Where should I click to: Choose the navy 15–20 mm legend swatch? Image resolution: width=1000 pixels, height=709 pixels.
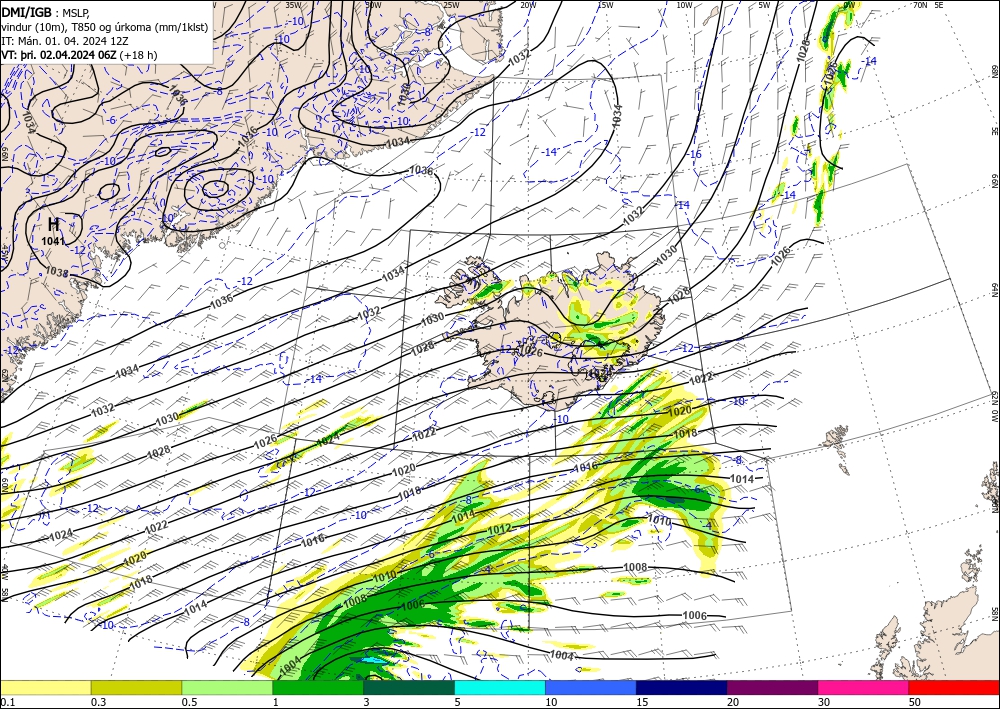pos(682,687)
